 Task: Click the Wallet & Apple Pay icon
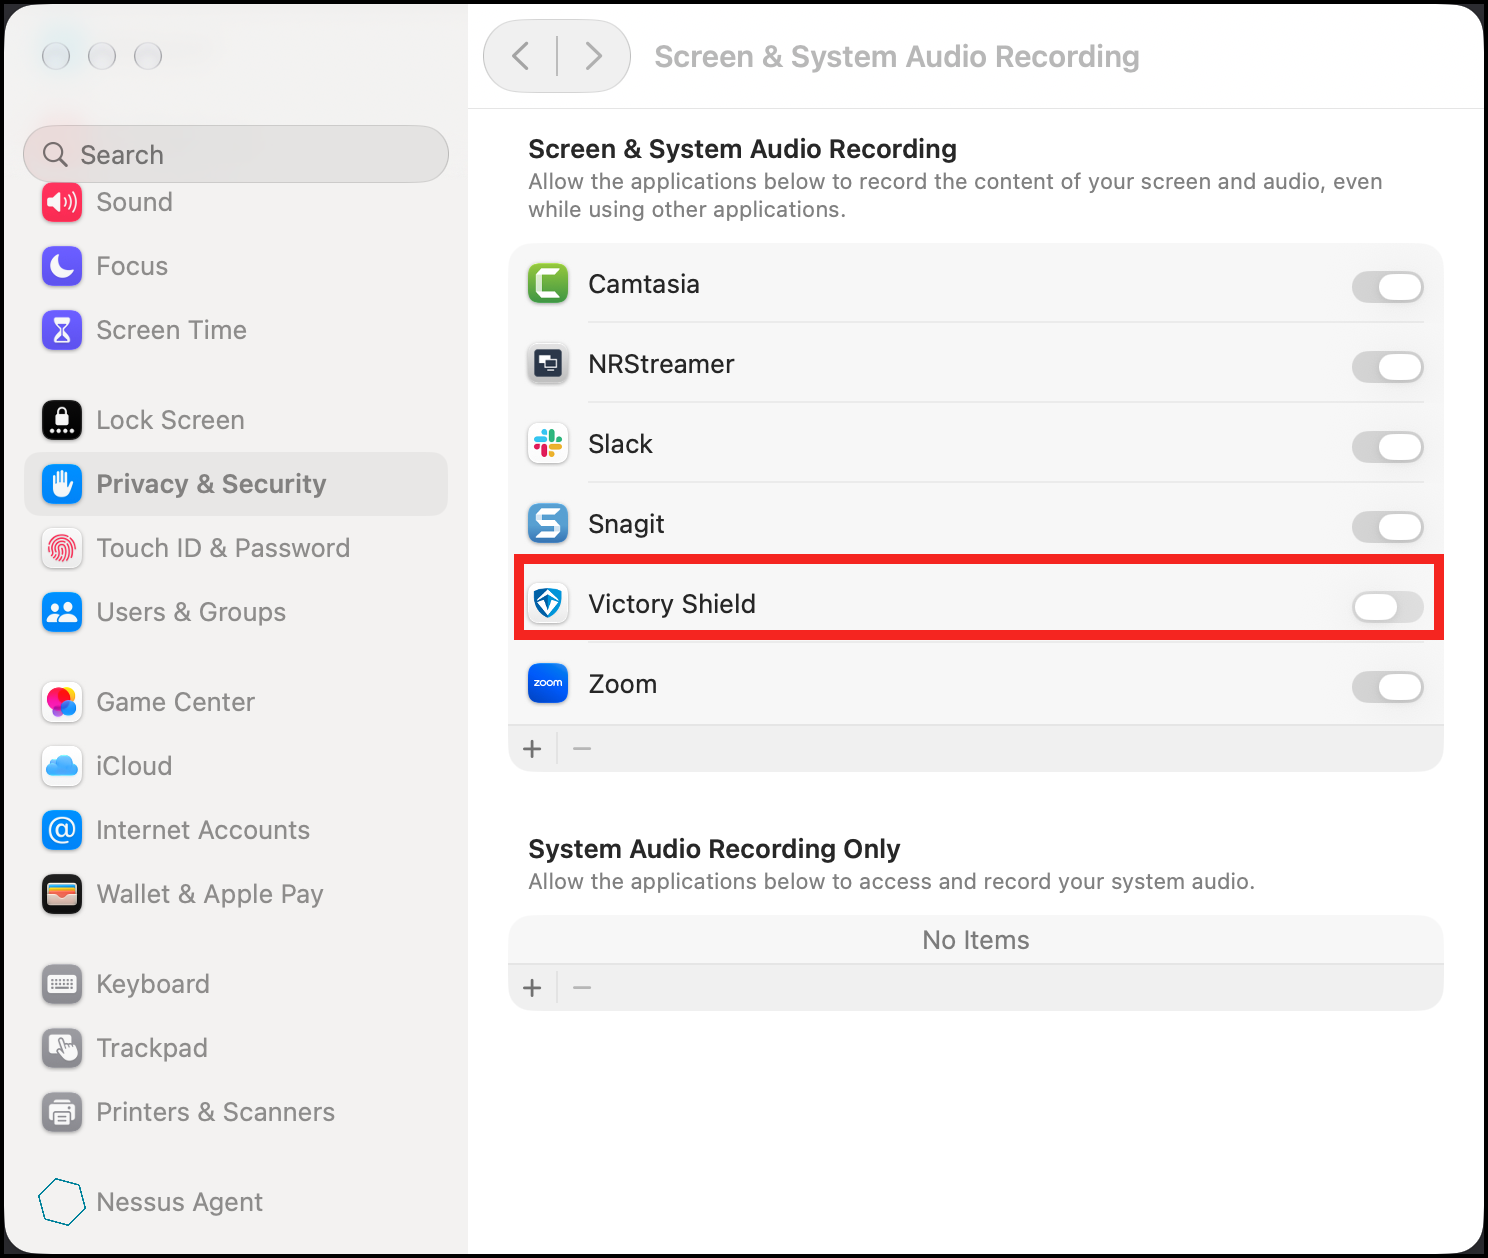point(62,894)
